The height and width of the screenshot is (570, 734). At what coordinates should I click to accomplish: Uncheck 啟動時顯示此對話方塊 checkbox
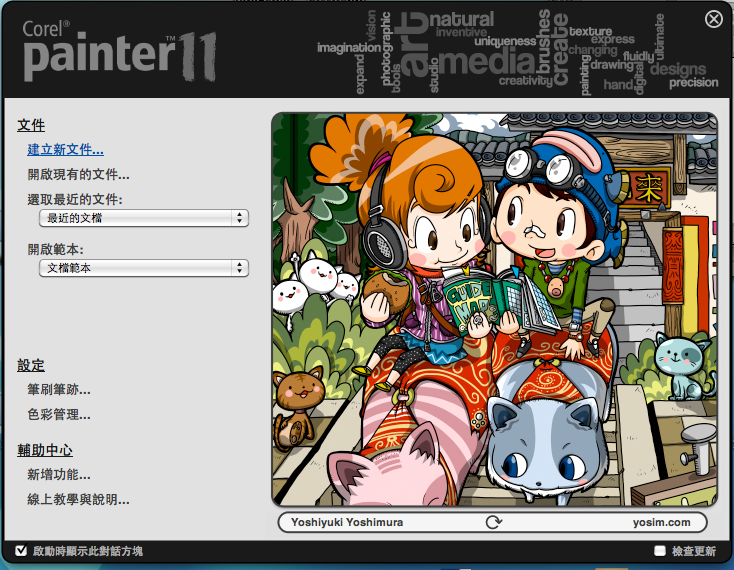(x=21, y=551)
